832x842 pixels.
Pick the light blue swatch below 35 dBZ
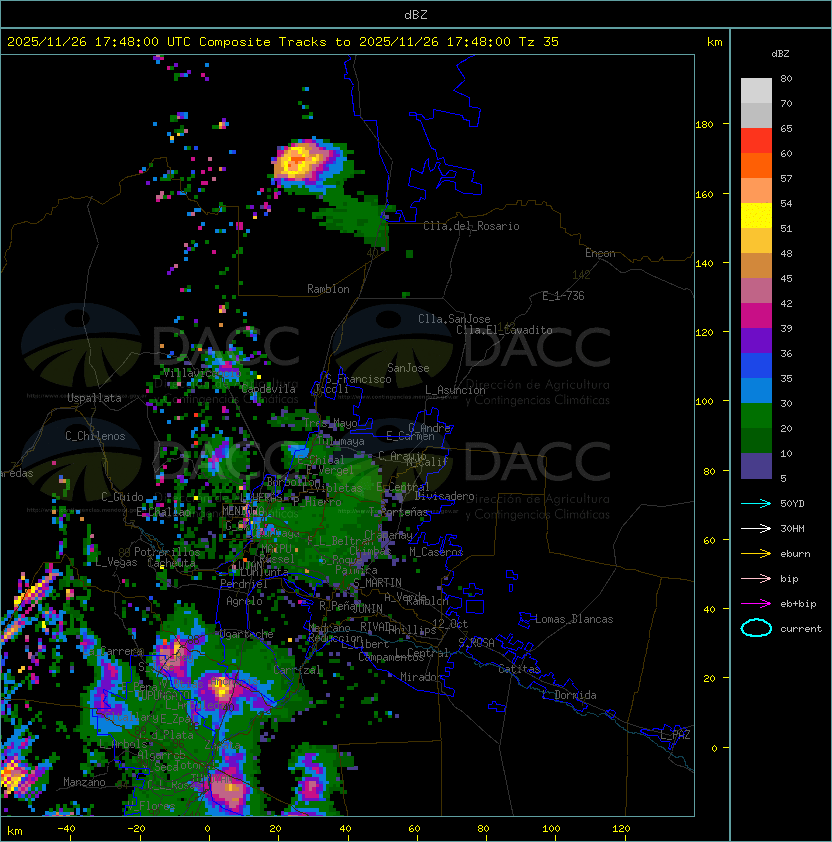(756, 390)
